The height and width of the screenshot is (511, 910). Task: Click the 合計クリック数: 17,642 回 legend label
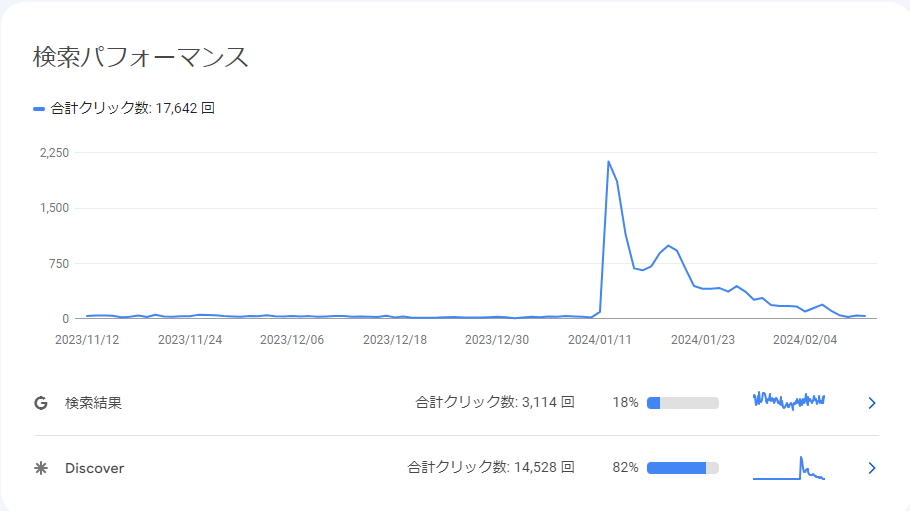[133, 108]
